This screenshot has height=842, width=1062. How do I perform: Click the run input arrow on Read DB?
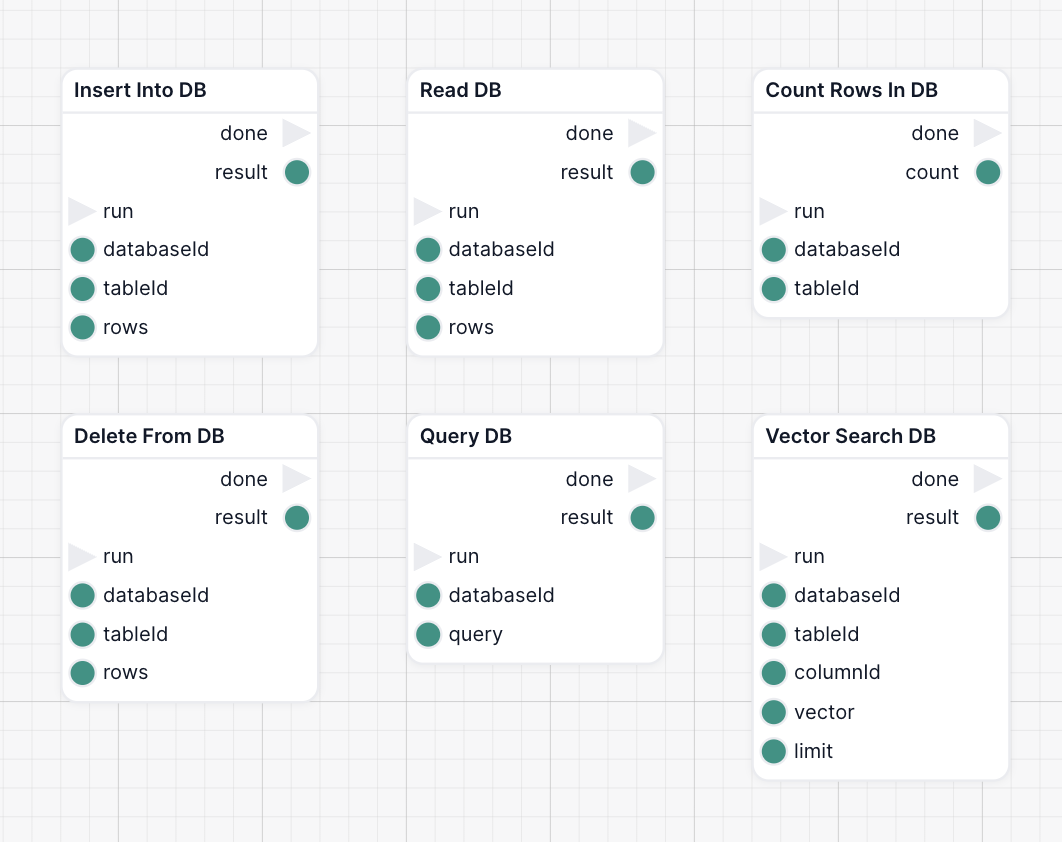pos(427,211)
